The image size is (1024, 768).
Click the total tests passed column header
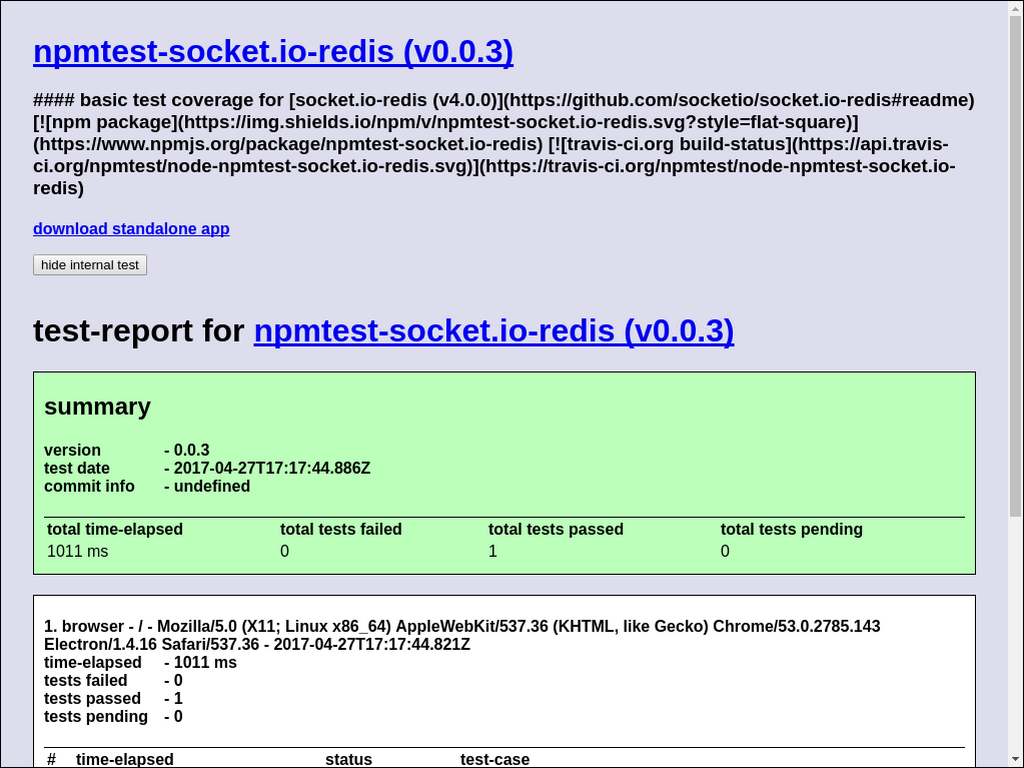click(x=556, y=529)
